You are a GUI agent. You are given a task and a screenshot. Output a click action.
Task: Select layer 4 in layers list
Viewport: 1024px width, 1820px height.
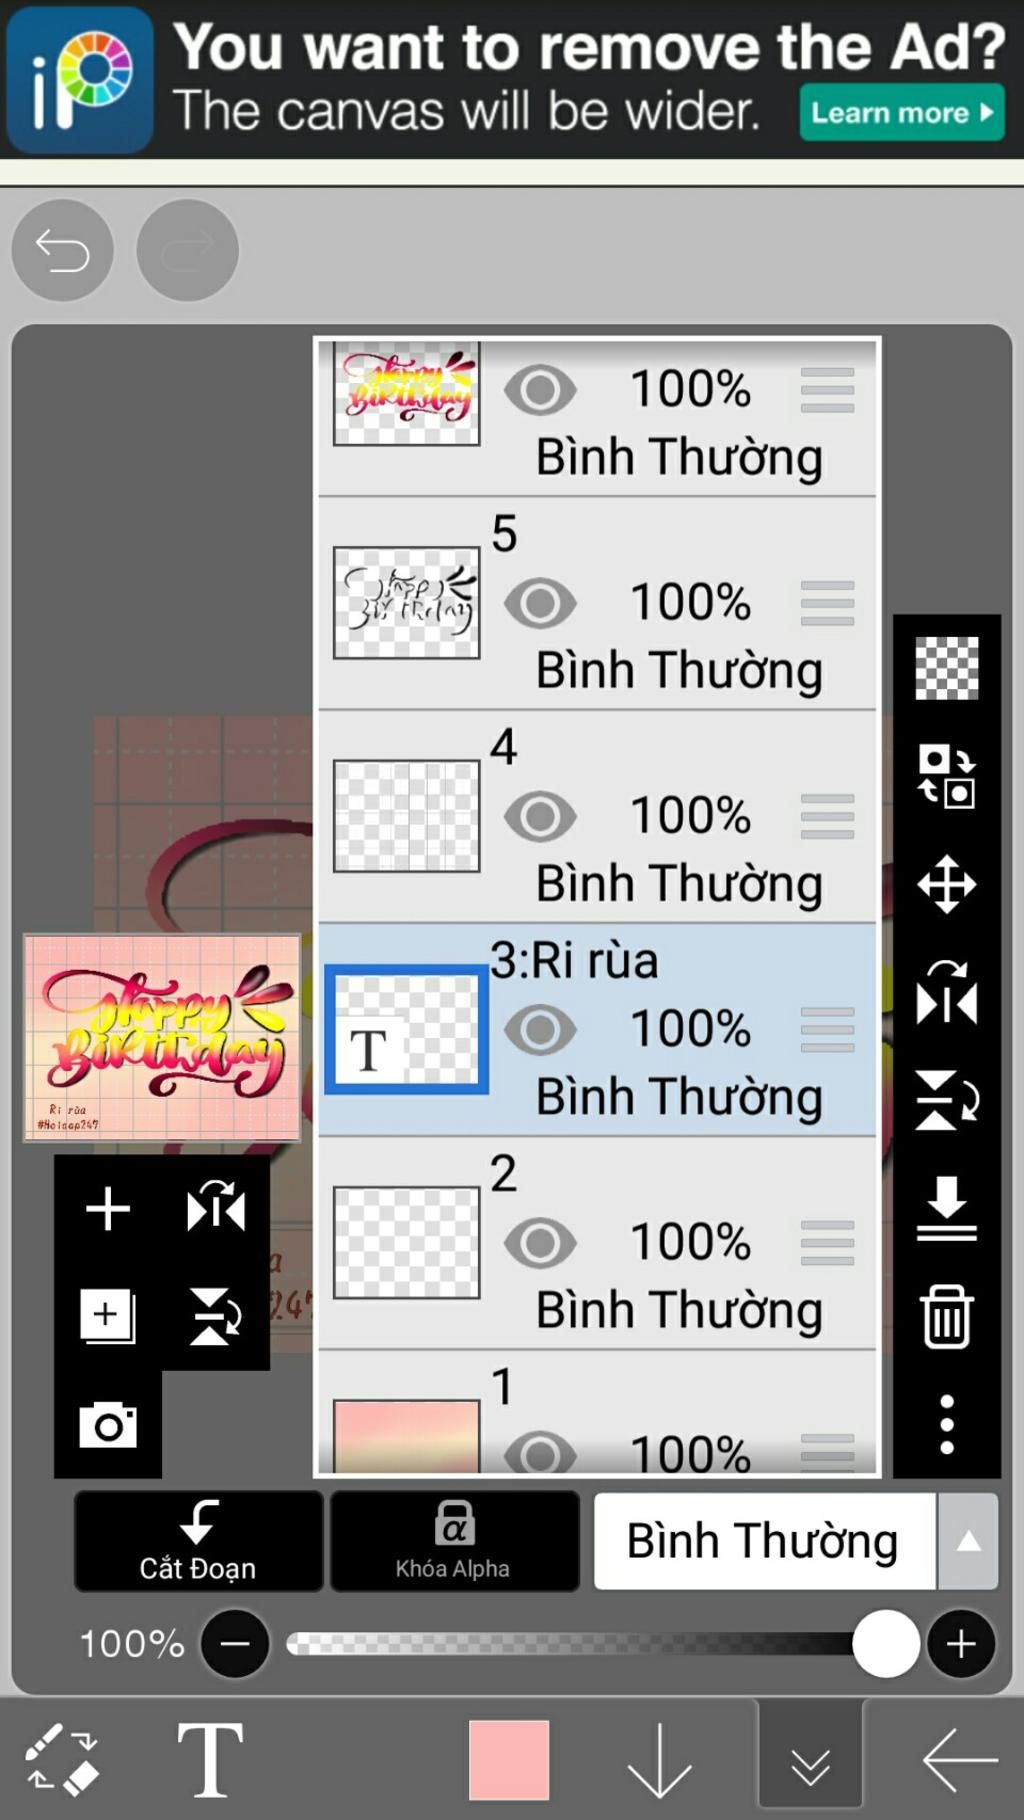597,816
